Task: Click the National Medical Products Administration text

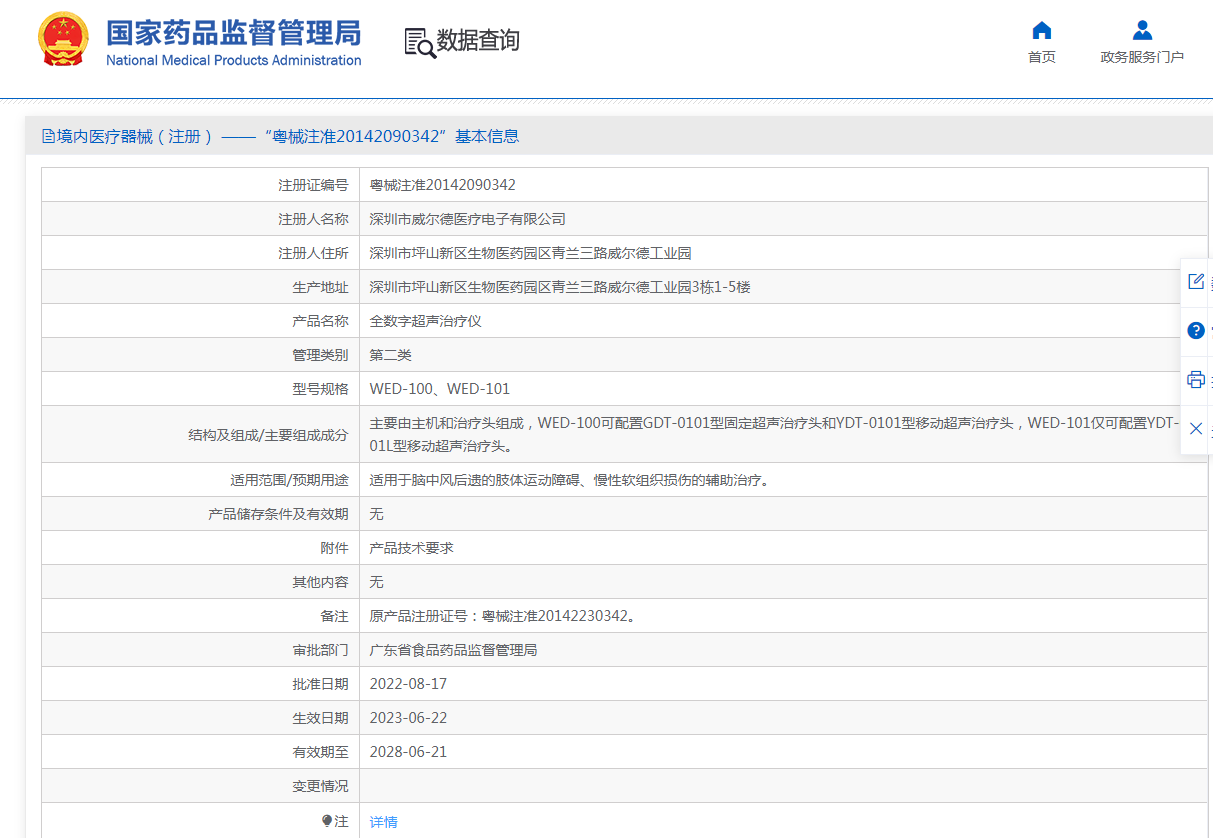Action: [234, 60]
